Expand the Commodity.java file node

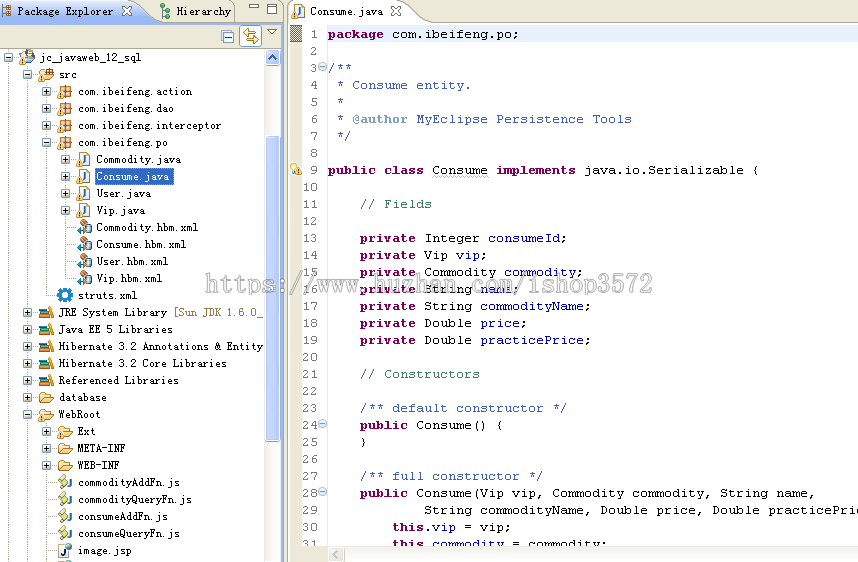pos(65,159)
